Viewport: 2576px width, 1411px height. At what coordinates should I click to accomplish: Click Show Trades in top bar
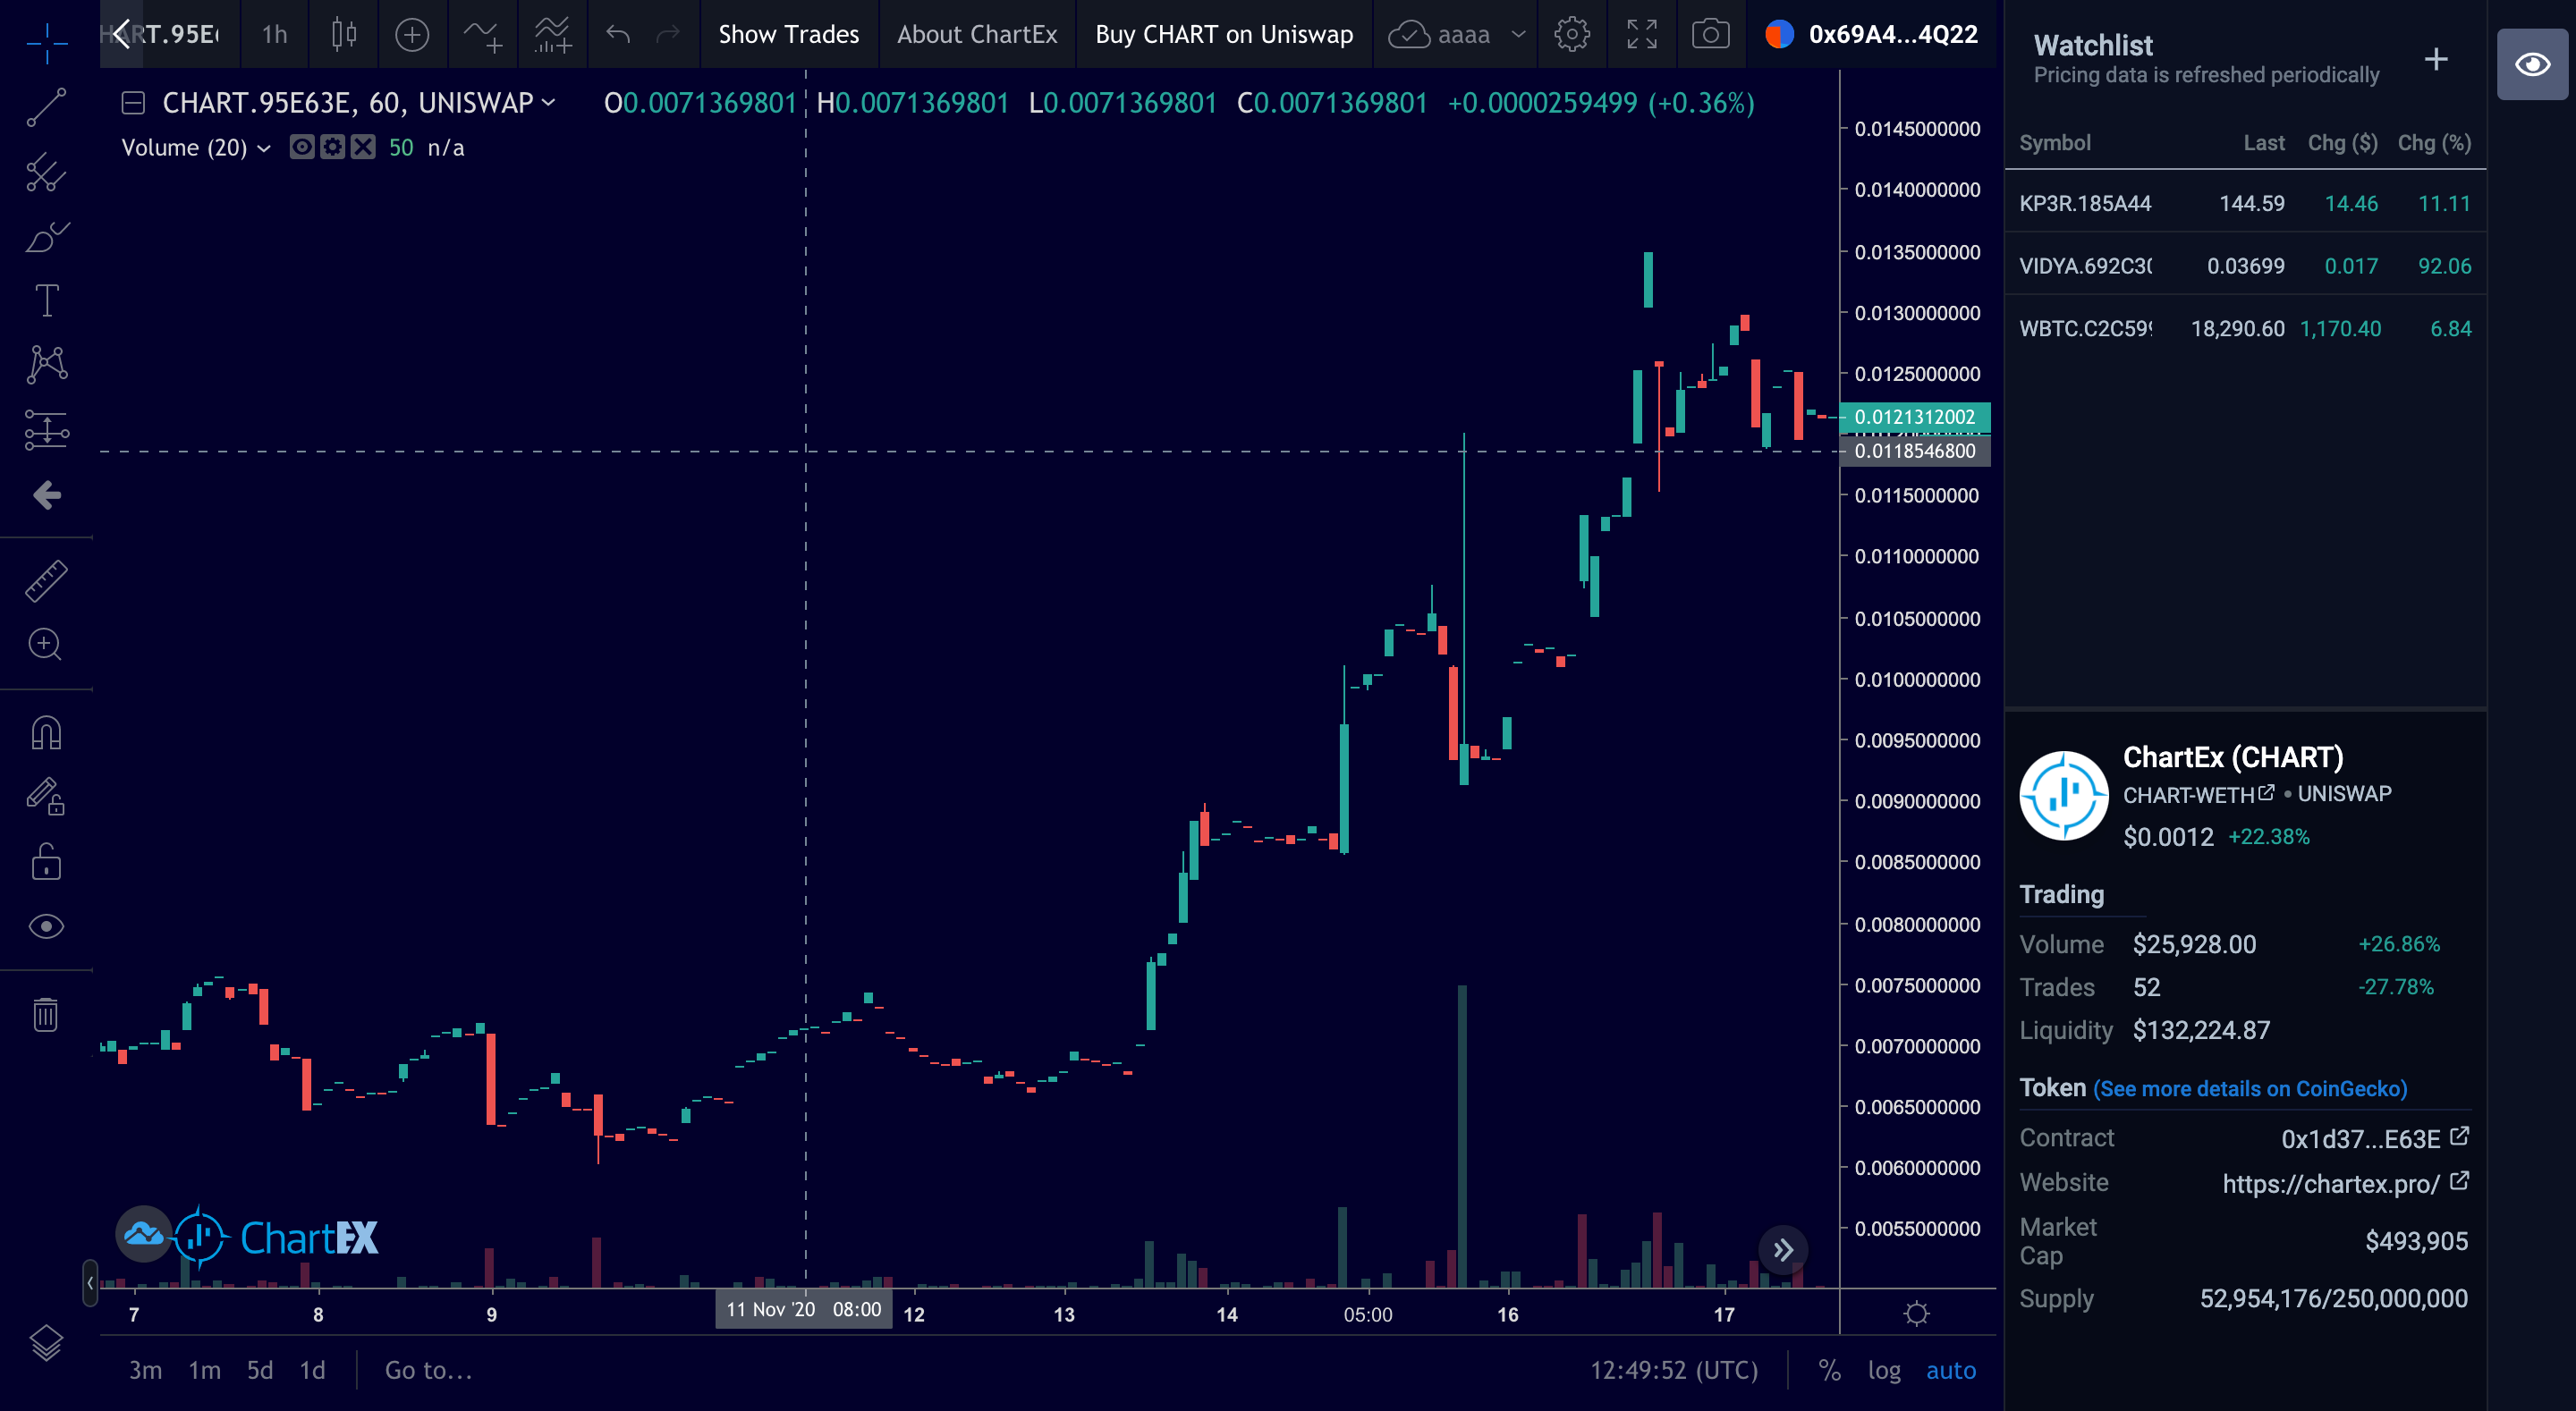(x=788, y=35)
